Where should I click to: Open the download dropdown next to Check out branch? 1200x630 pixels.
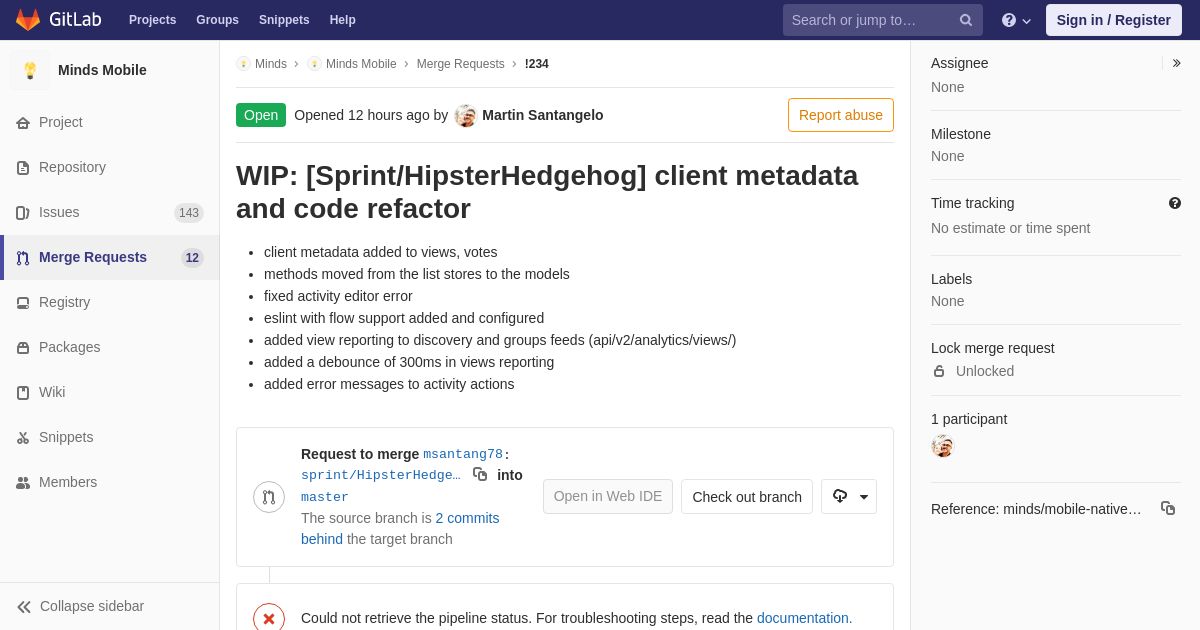849,497
